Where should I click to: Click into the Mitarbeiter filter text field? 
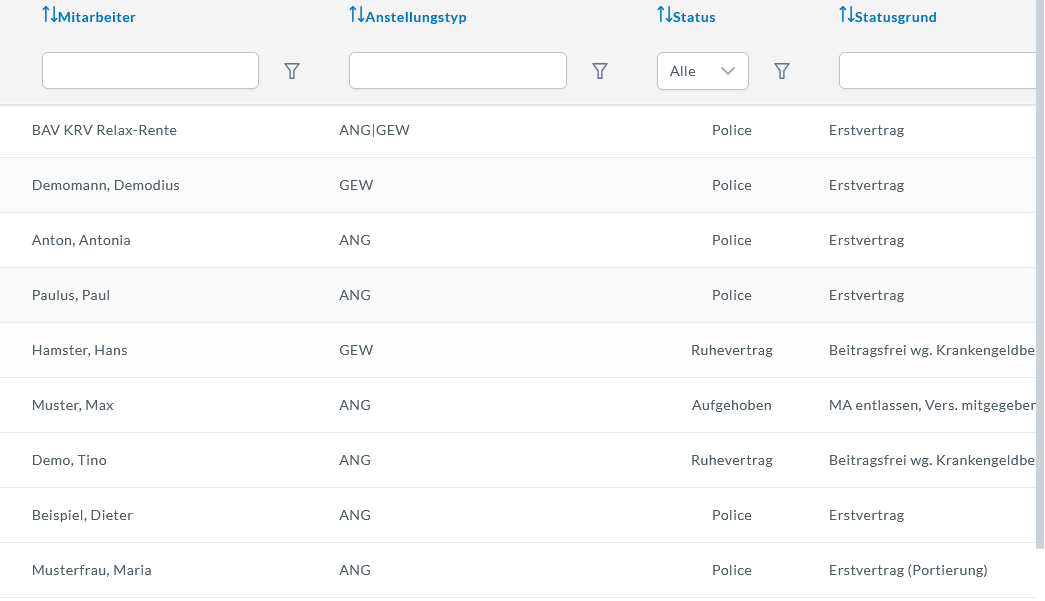(x=150, y=71)
